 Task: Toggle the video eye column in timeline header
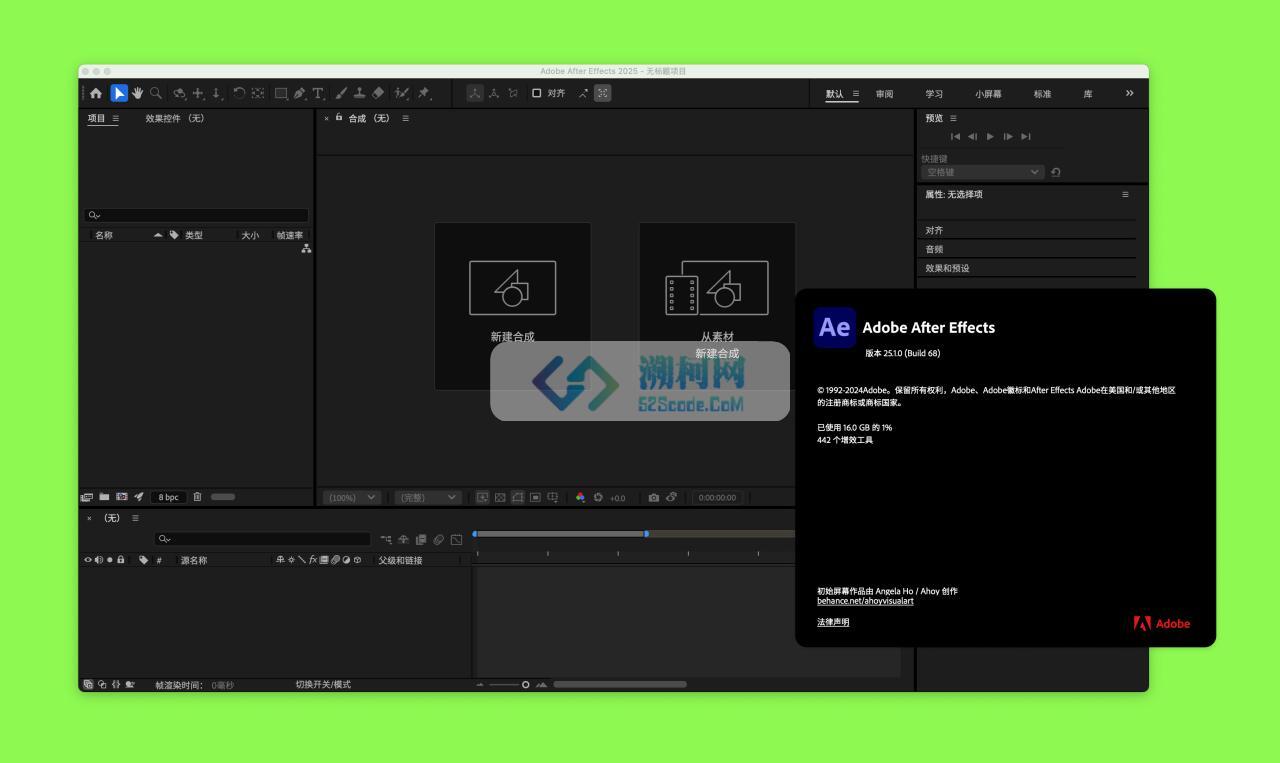click(x=87, y=560)
